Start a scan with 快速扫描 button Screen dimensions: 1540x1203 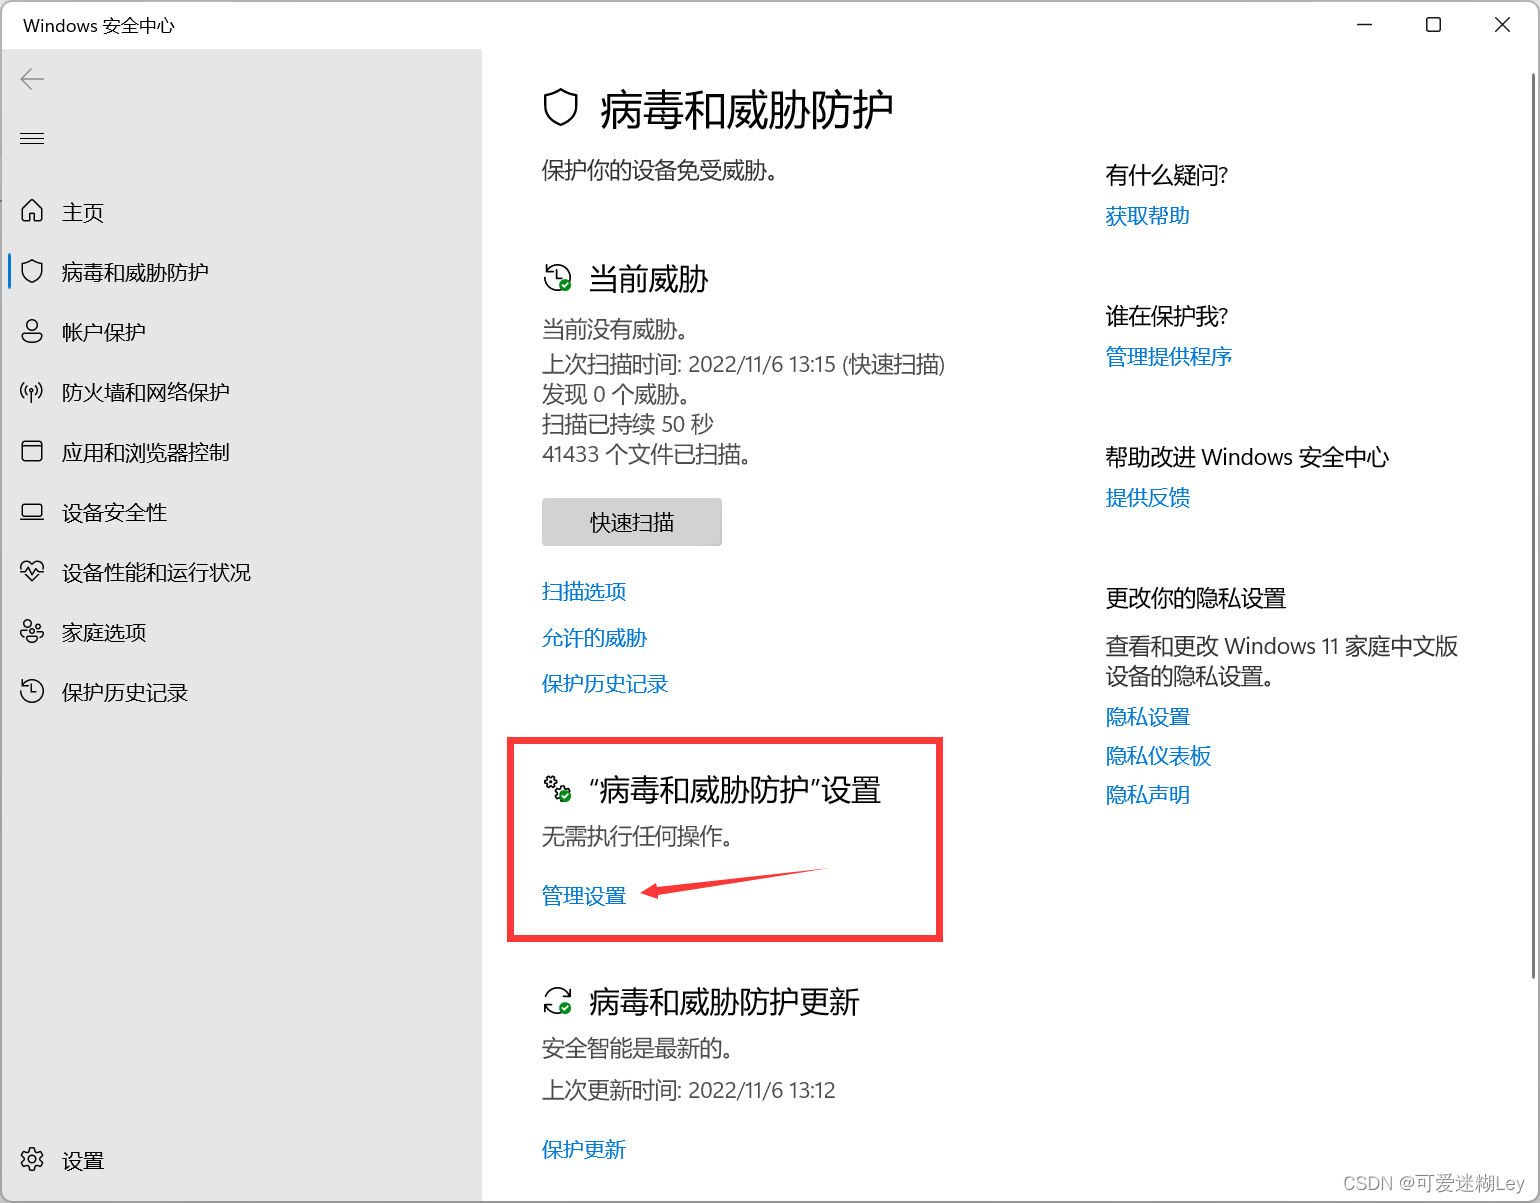[632, 522]
